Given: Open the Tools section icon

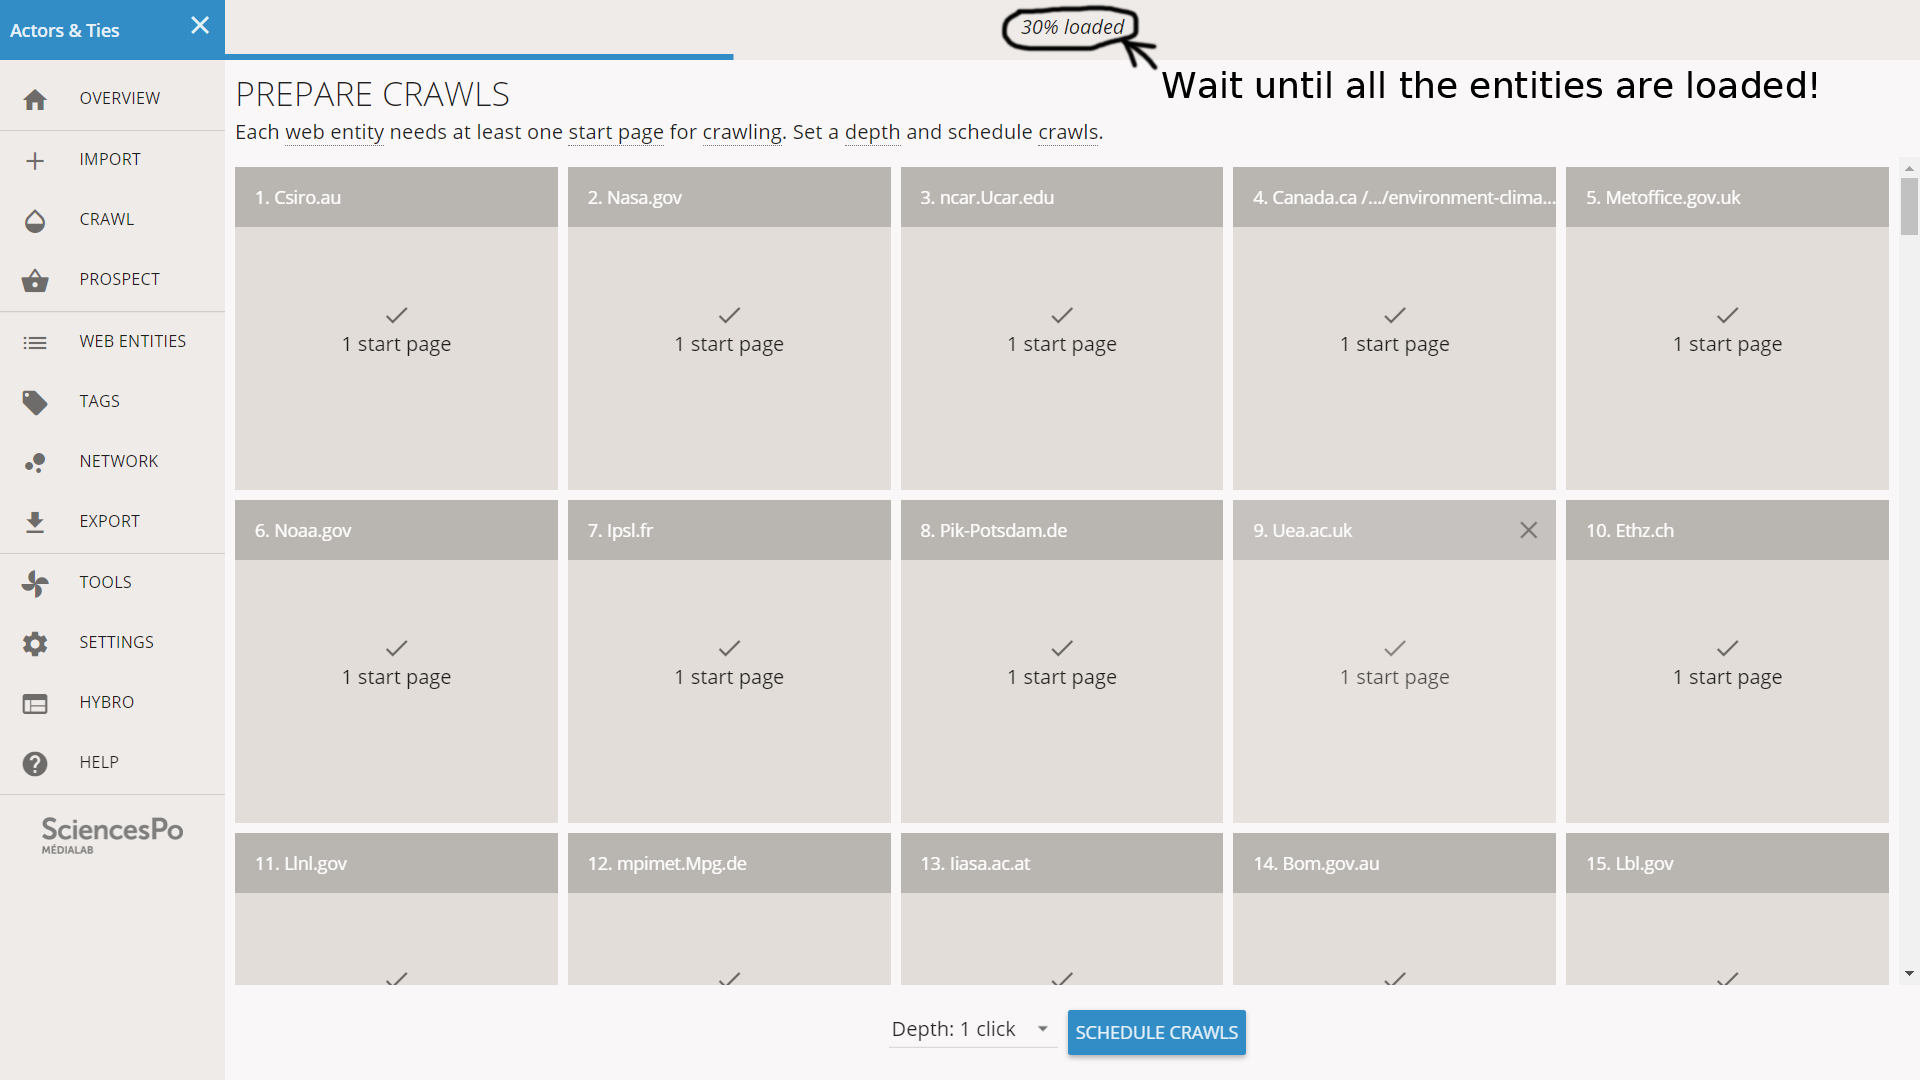Looking at the screenshot, I should click(x=34, y=582).
